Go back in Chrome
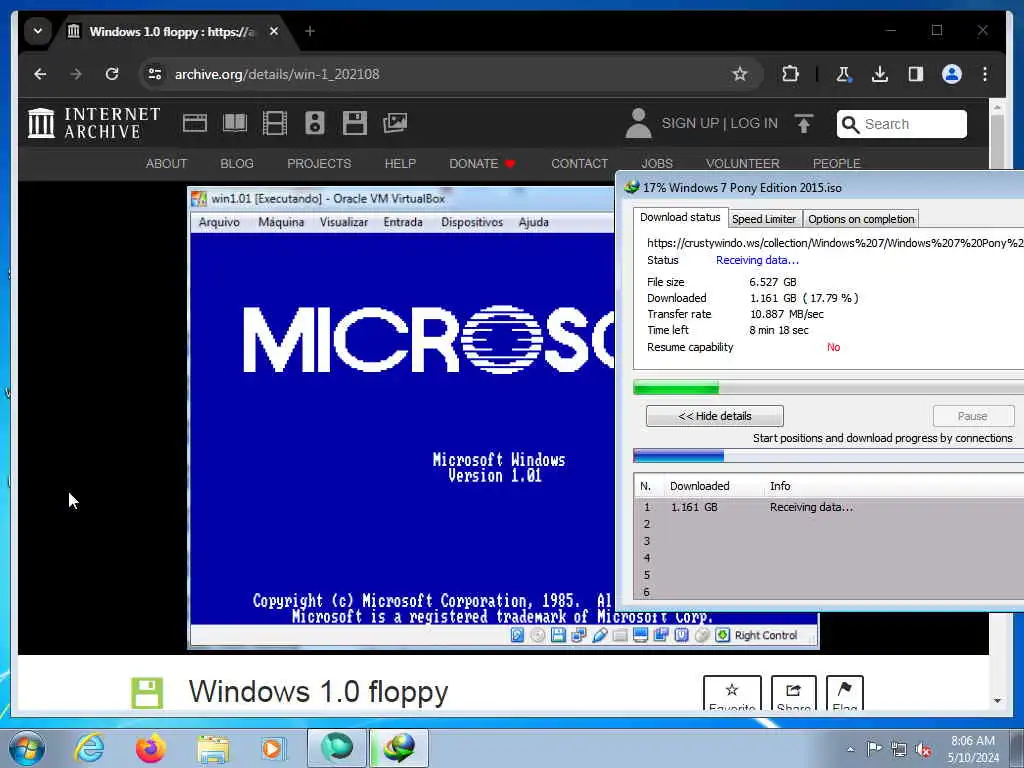Image resolution: width=1024 pixels, height=768 pixels. click(40, 74)
